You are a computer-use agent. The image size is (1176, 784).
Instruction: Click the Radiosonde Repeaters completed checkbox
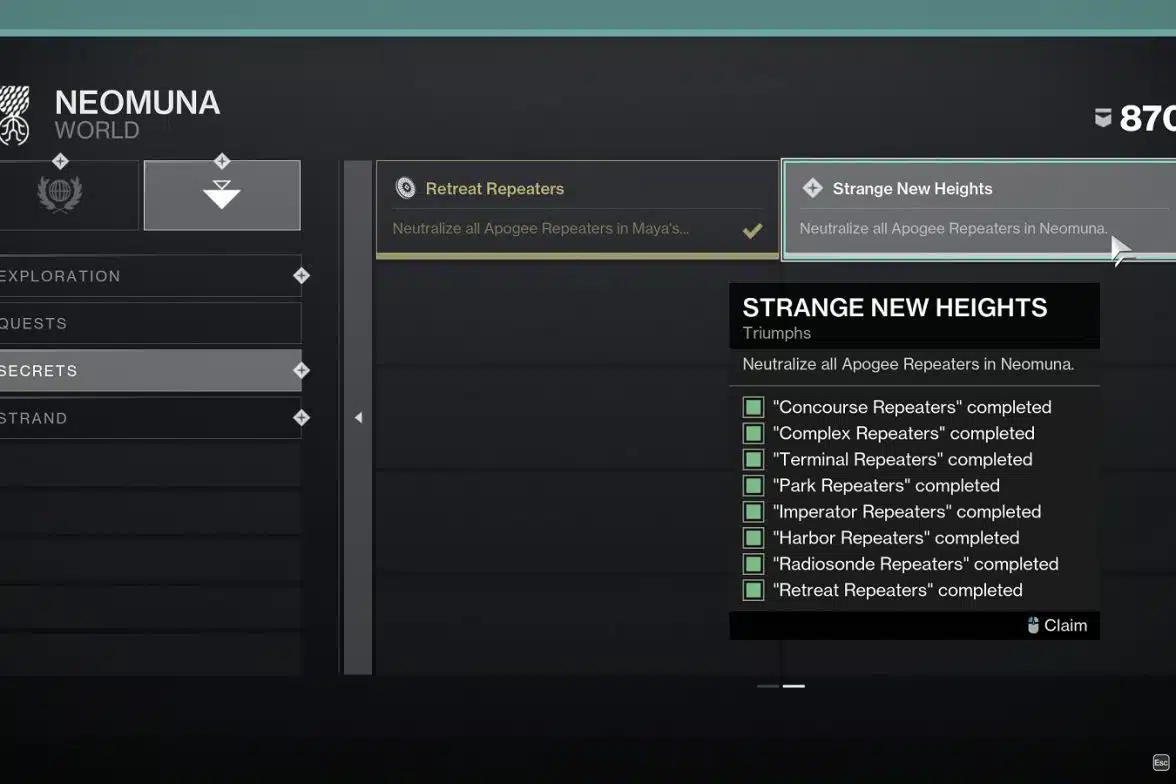point(753,564)
